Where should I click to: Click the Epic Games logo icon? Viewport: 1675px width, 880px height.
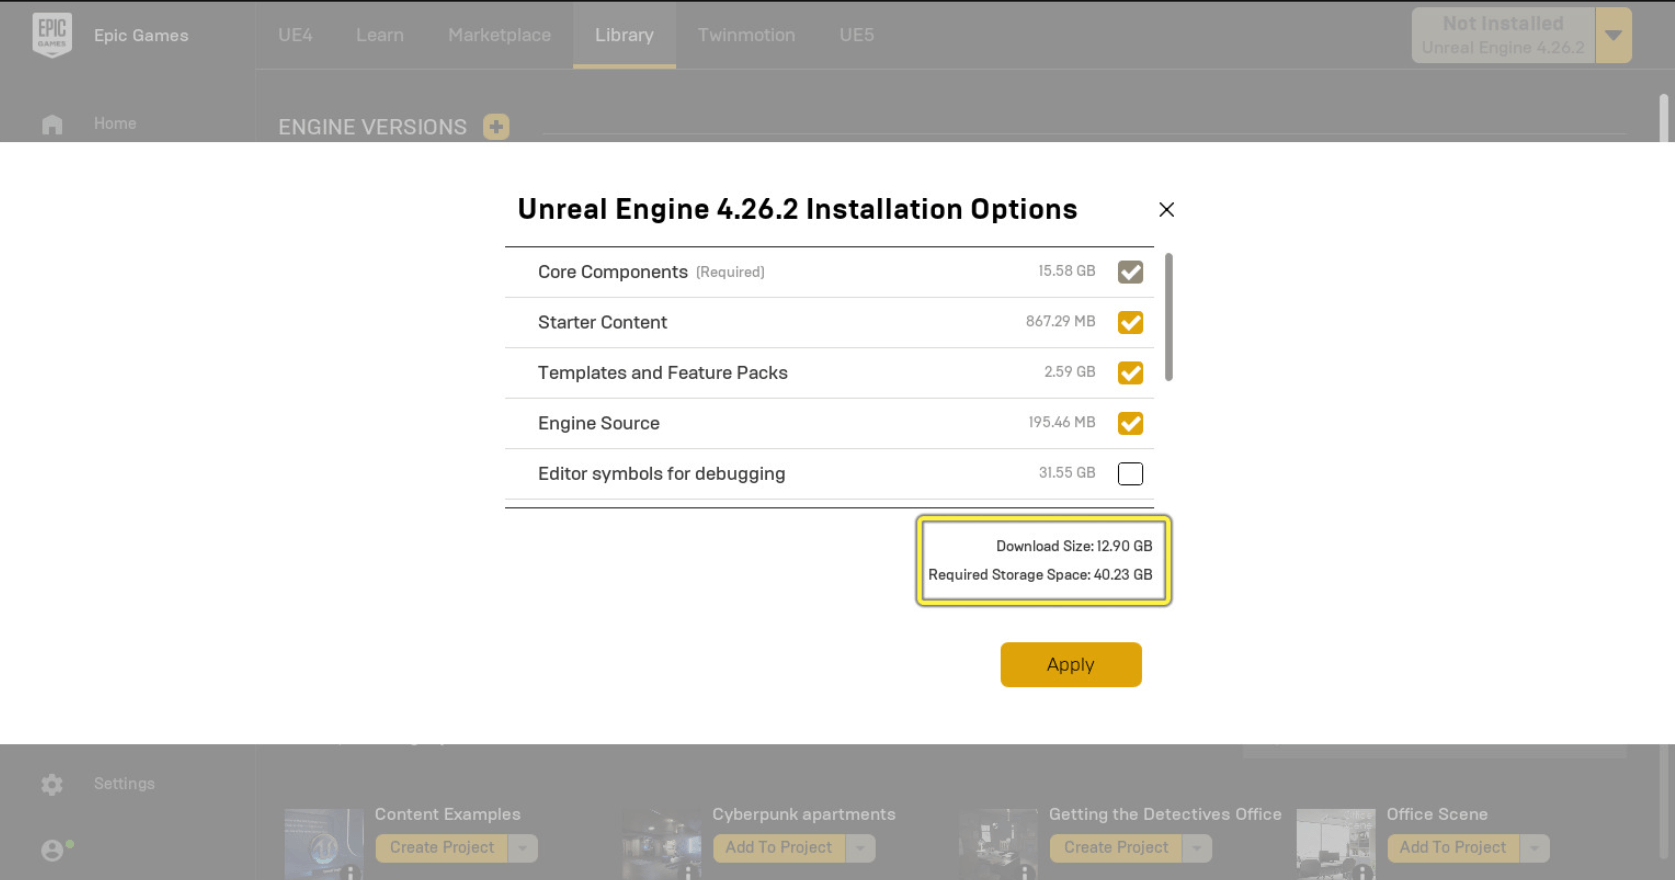(x=52, y=35)
